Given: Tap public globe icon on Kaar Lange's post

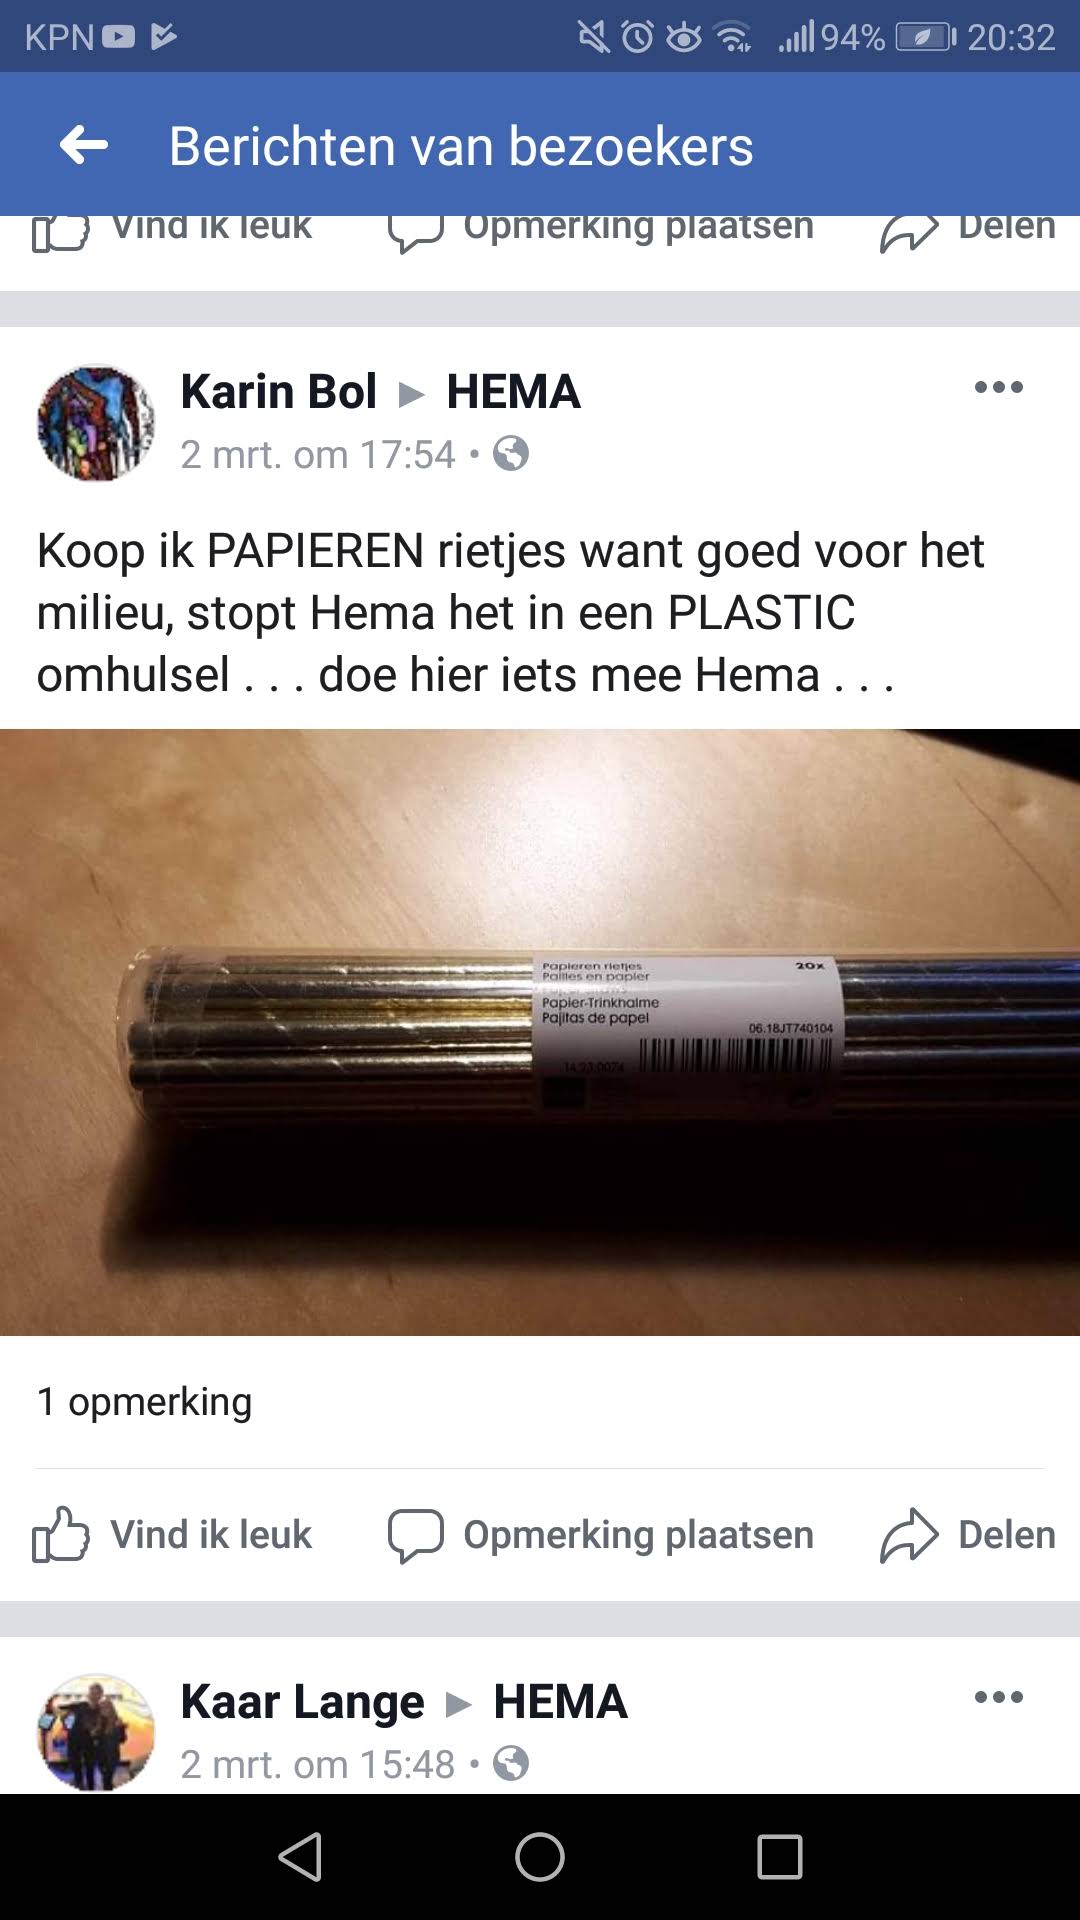Looking at the screenshot, I should pos(511,1764).
